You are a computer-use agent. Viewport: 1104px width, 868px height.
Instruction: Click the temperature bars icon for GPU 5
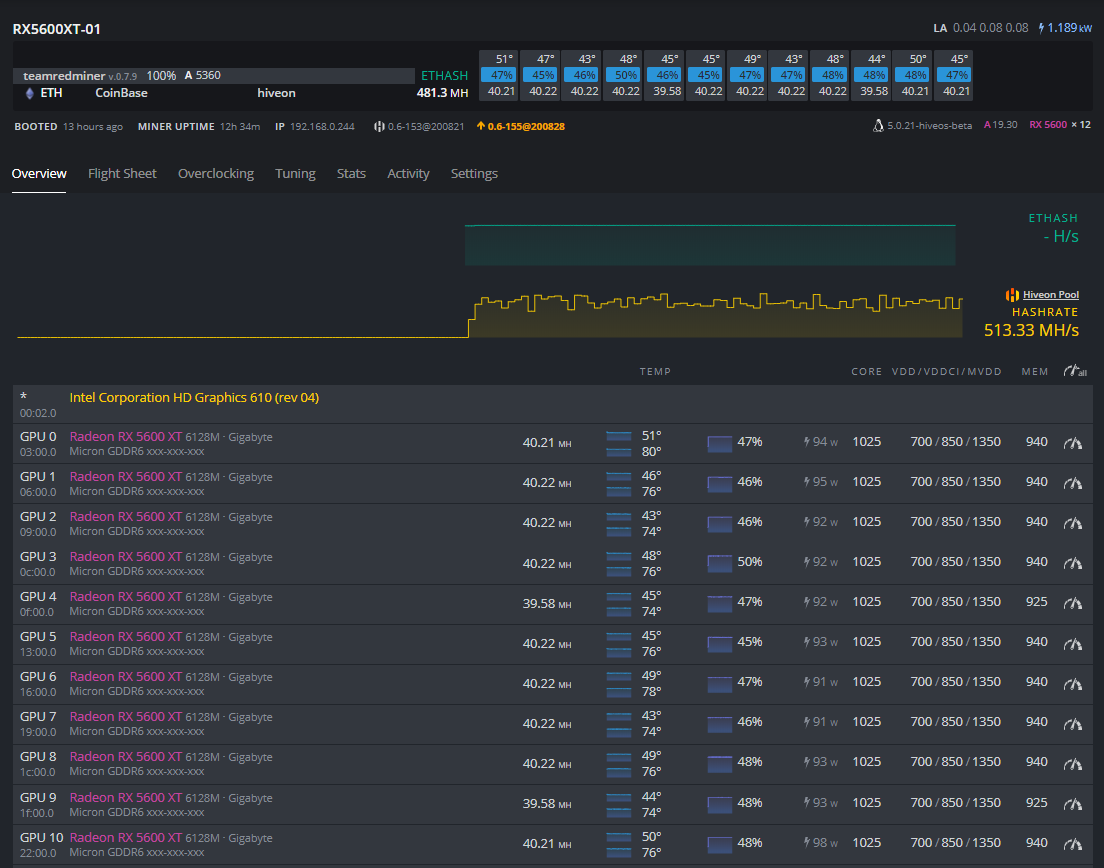click(x=619, y=644)
